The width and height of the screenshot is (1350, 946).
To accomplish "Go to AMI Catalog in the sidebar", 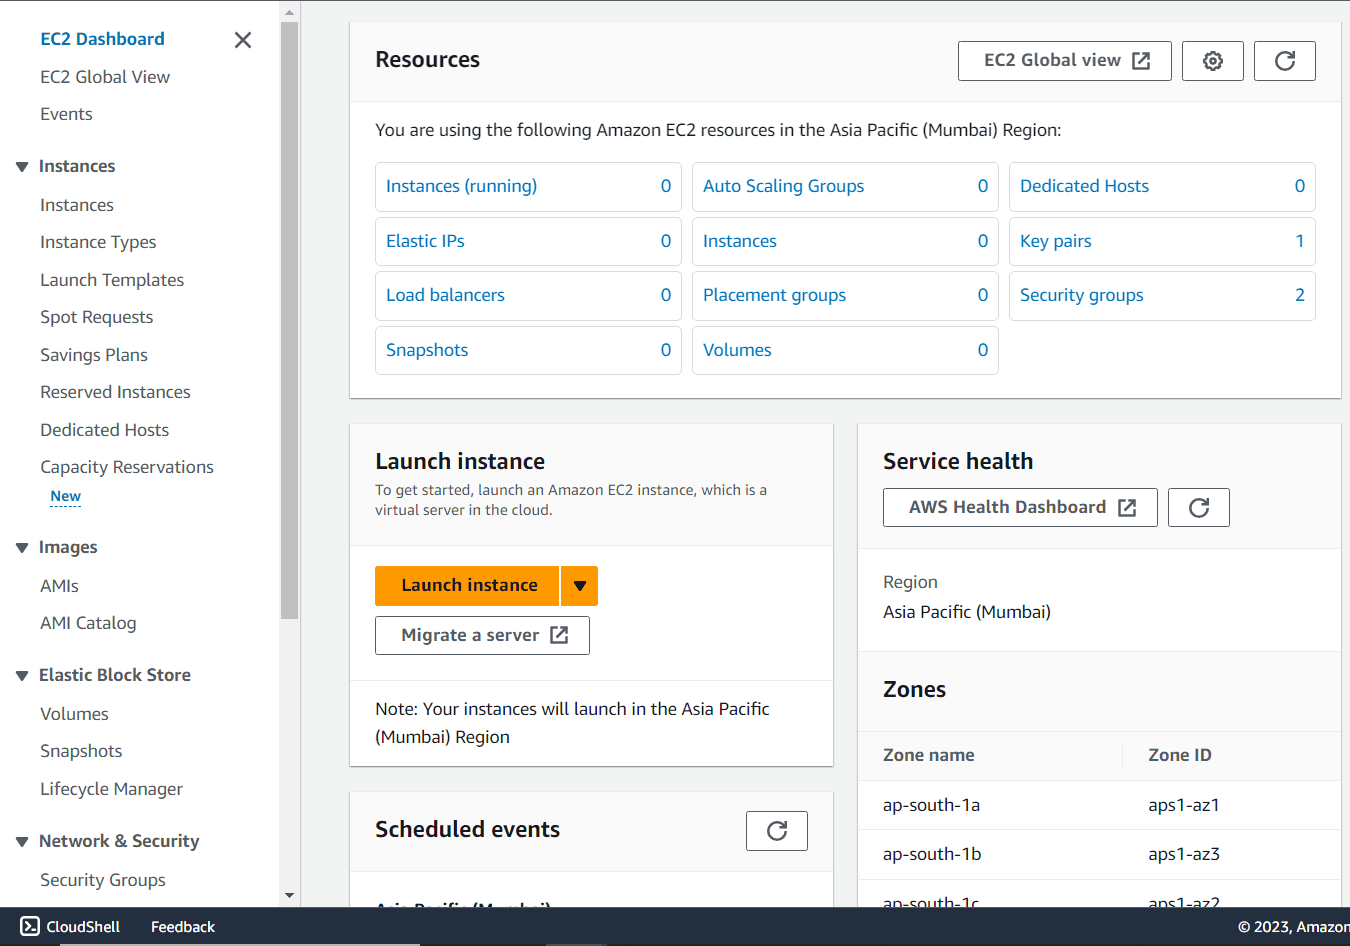I will (x=88, y=622).
